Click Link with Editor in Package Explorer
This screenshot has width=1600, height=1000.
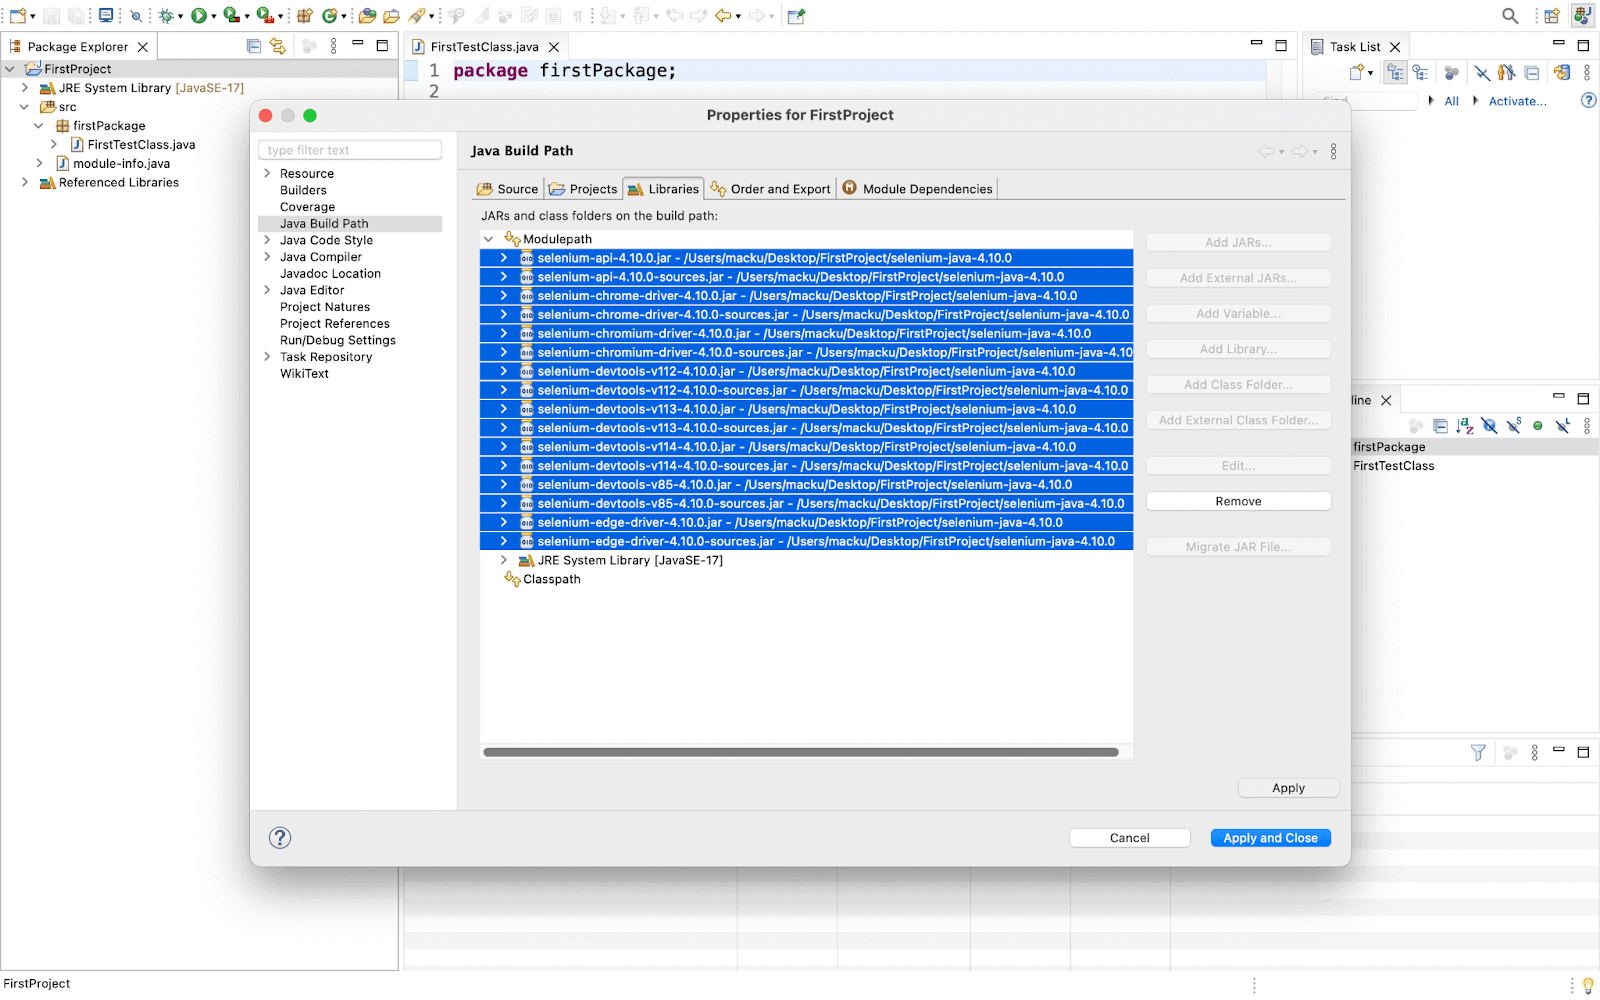pyautogui.click(x=278, y=46)
